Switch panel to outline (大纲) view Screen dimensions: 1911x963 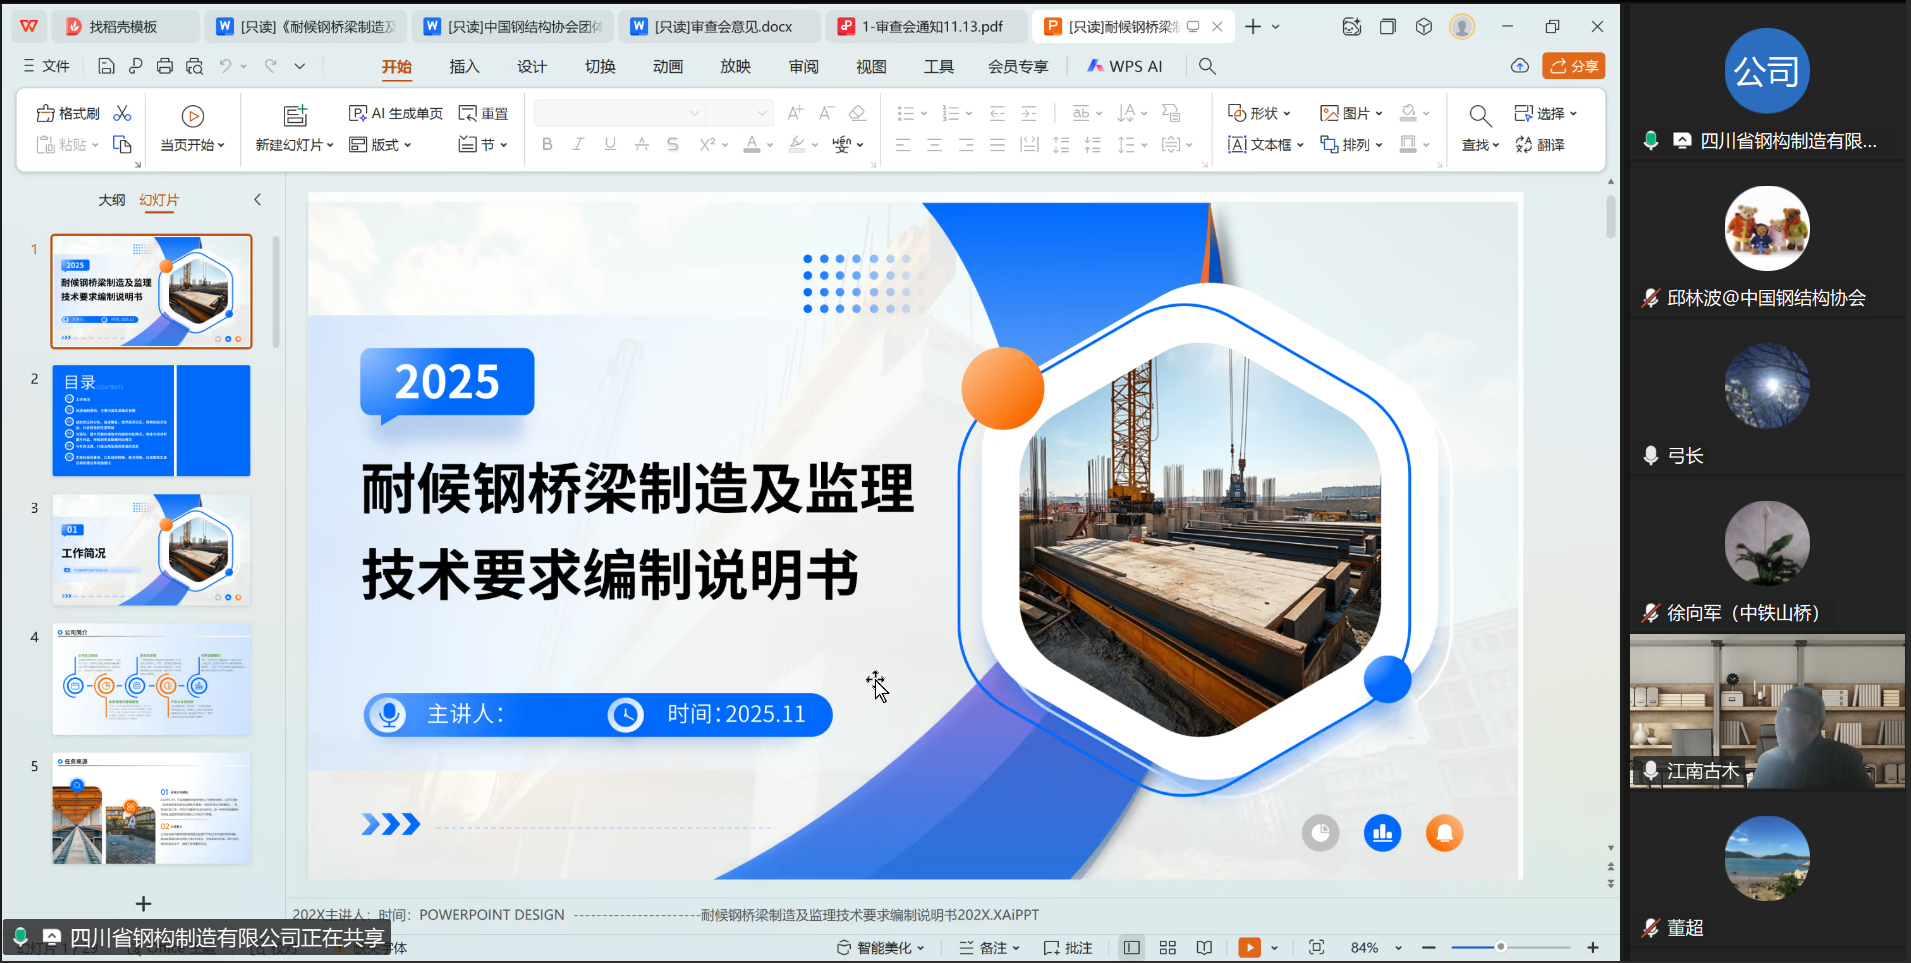coord(111,200)
